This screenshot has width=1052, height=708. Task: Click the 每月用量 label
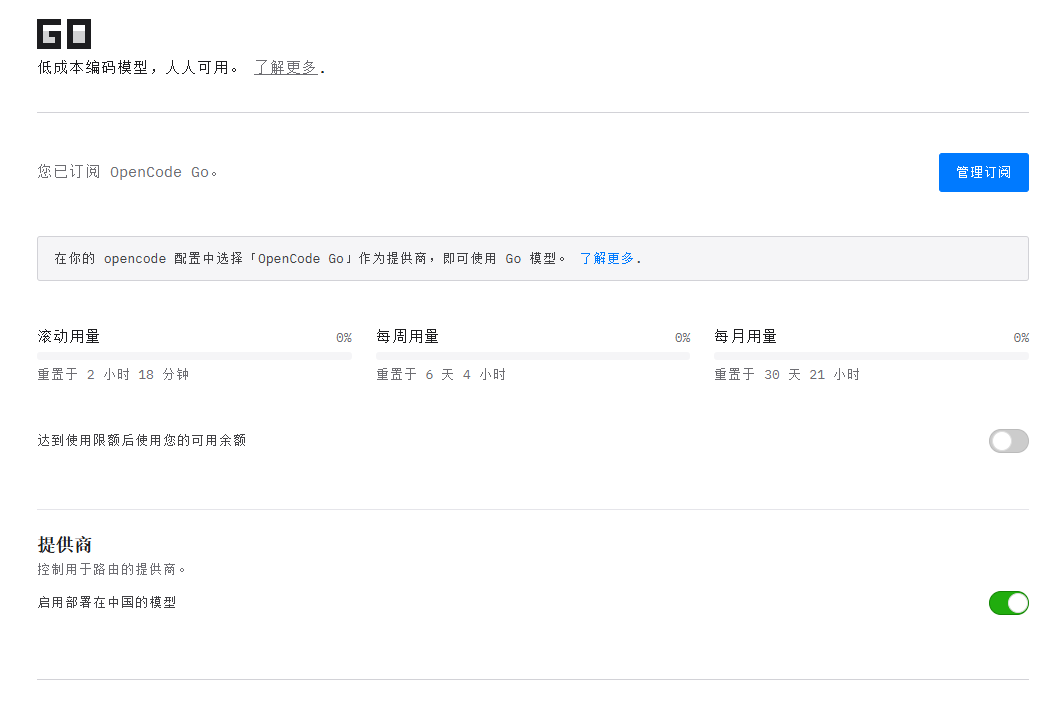pos(745,336)
